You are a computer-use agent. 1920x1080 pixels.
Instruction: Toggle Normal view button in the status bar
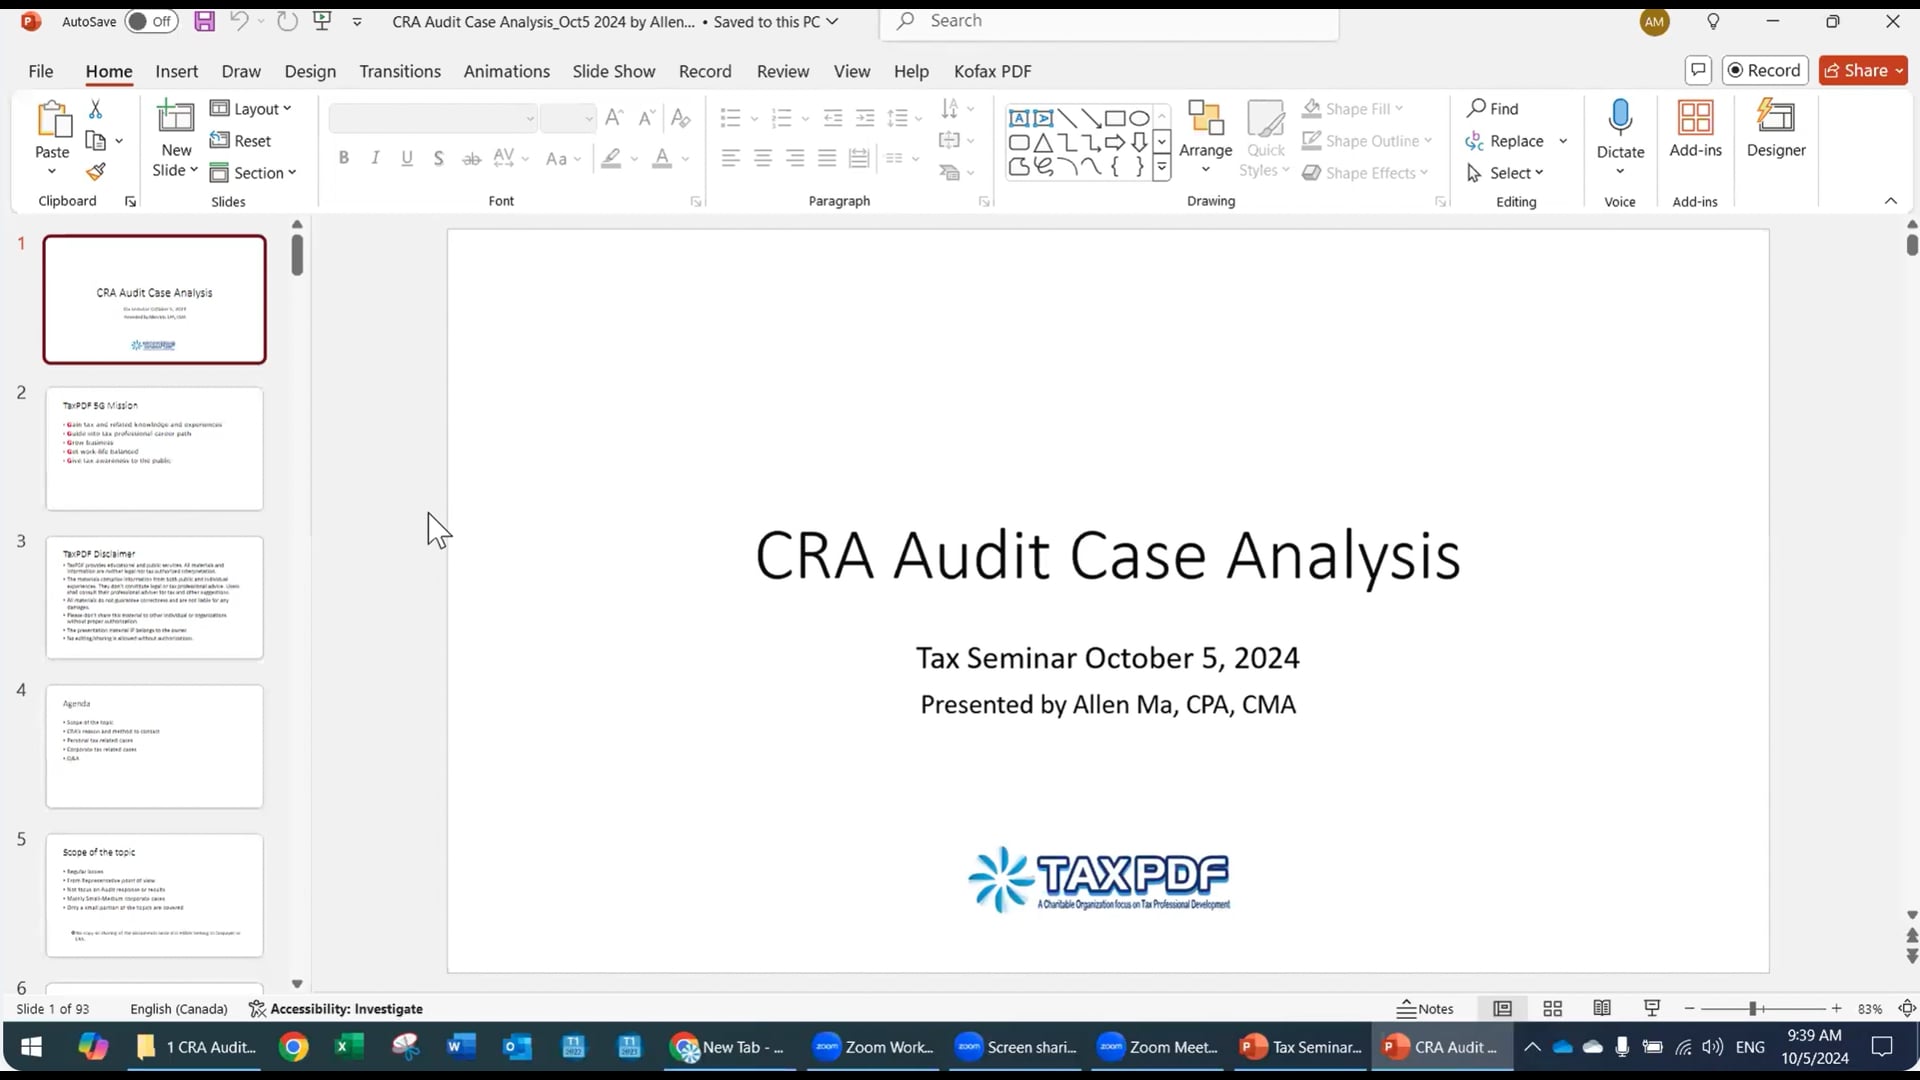click(1502, 1009)
